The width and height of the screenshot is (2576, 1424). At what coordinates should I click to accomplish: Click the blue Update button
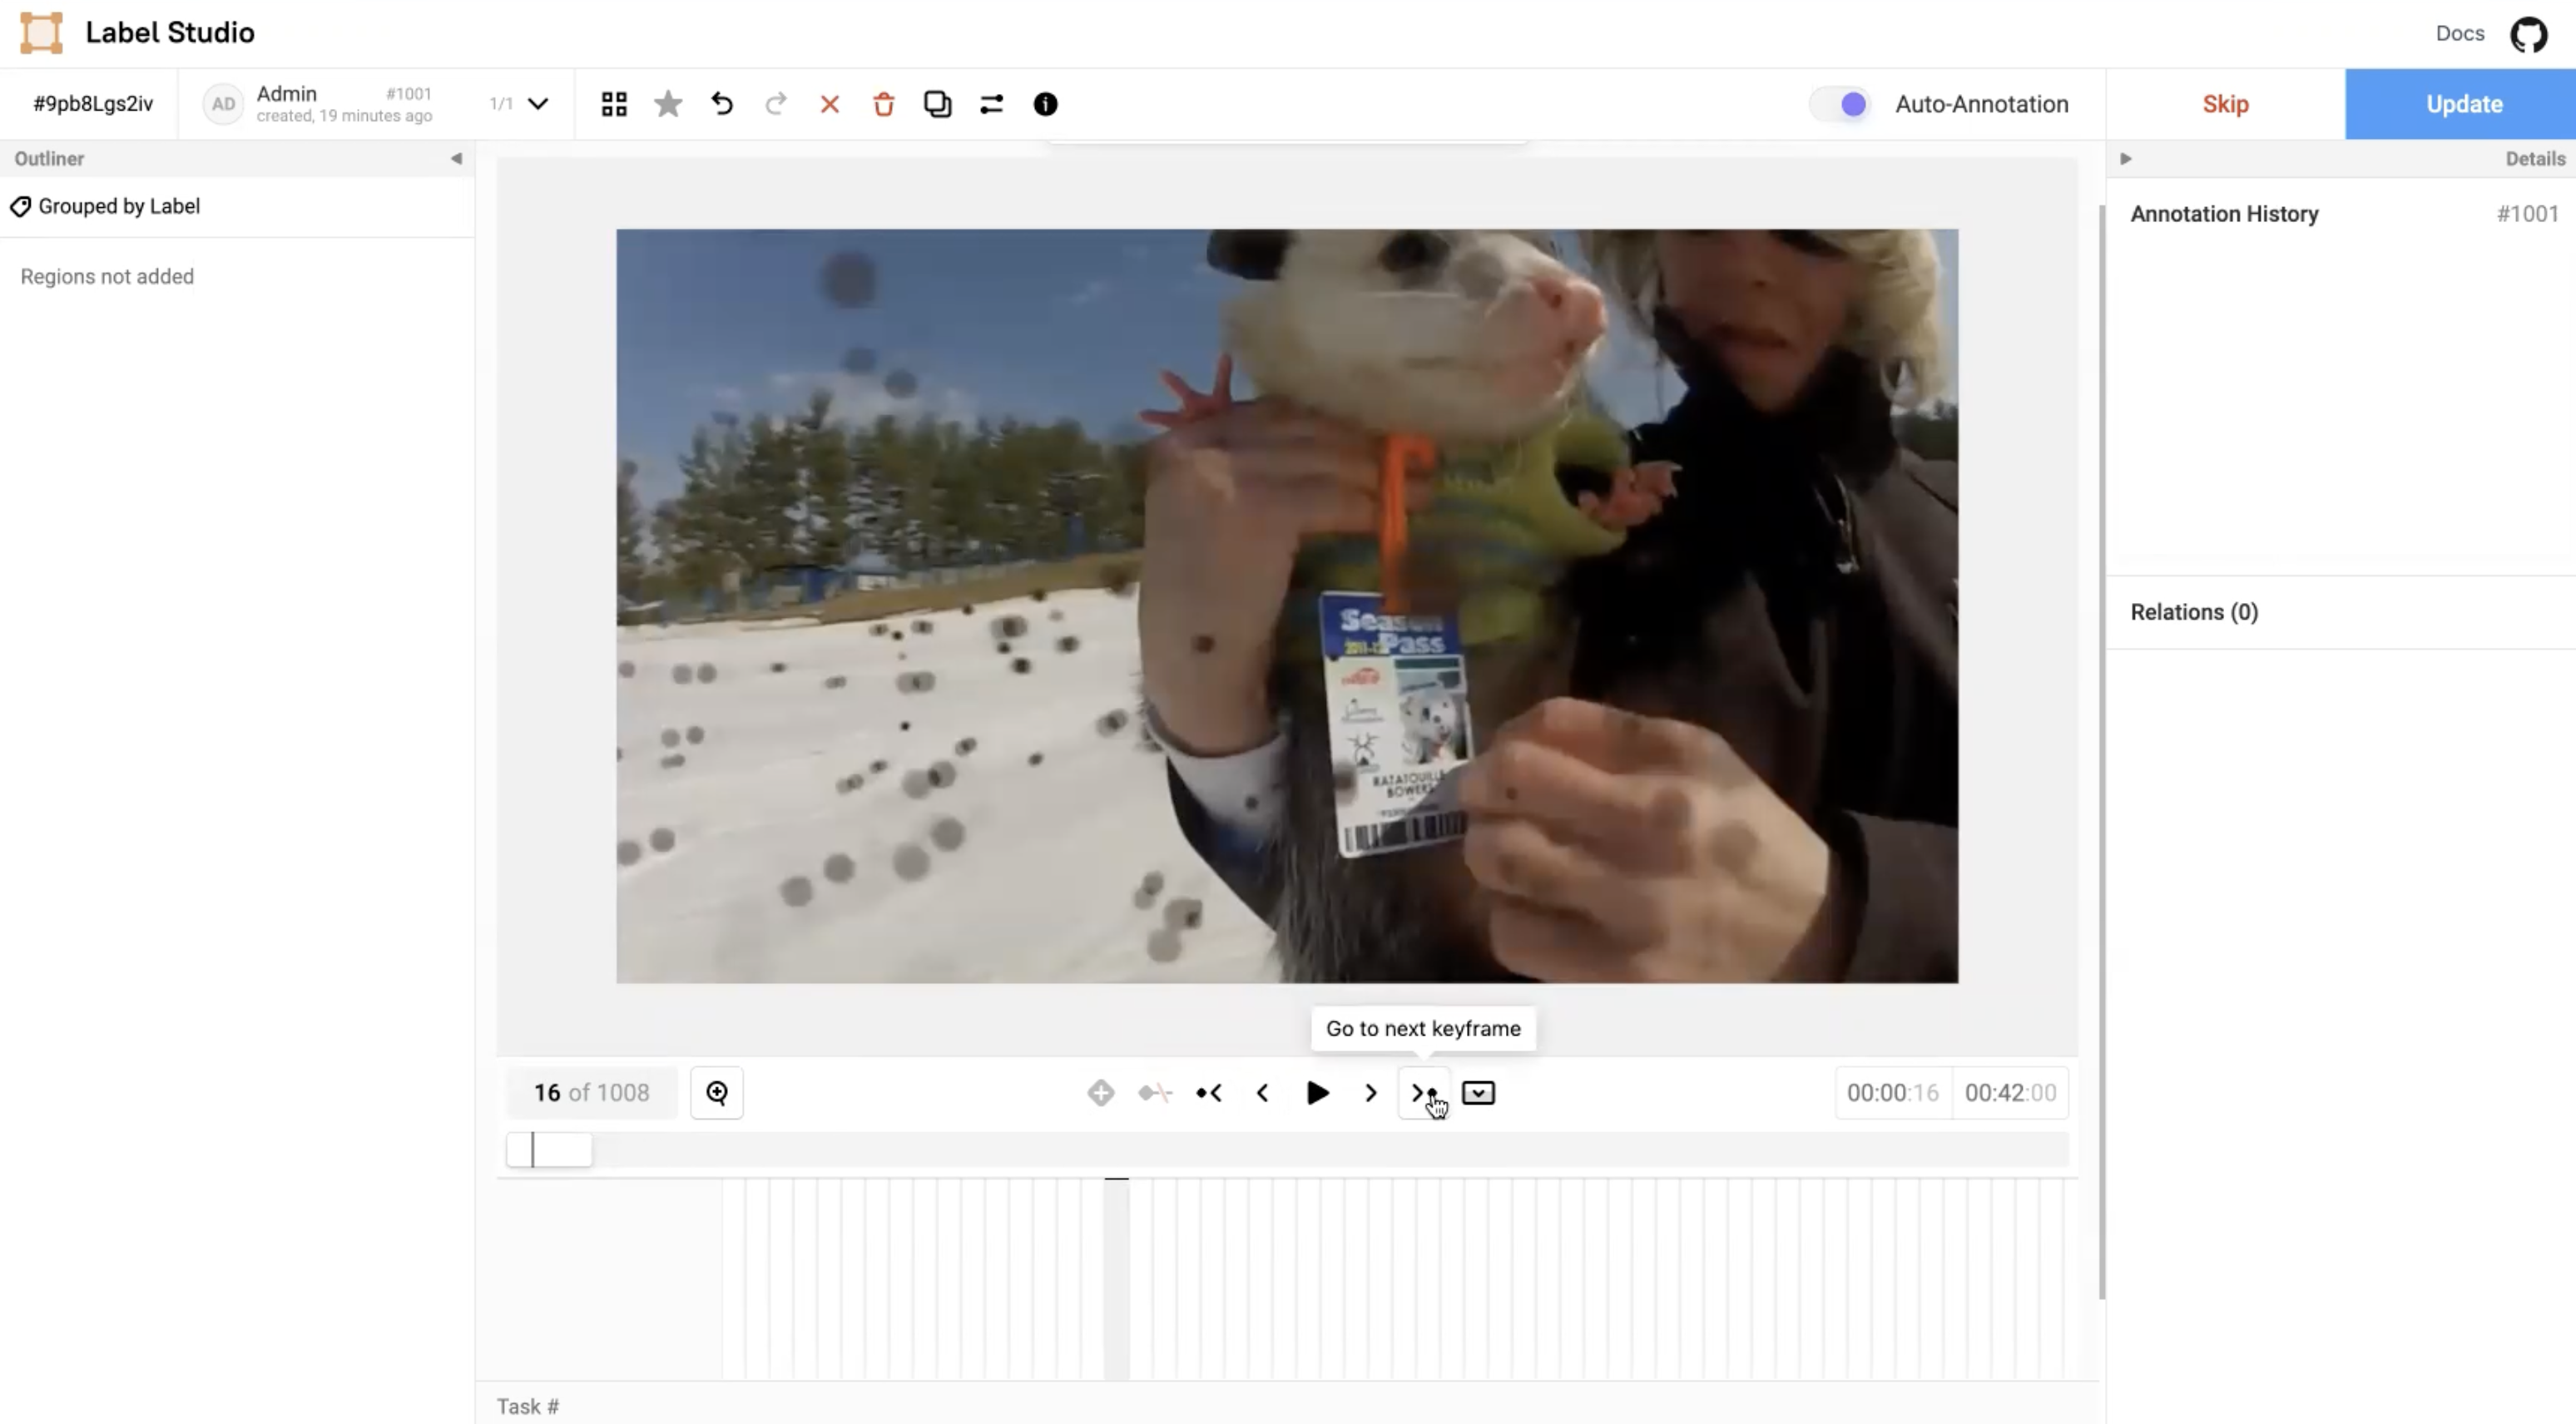(x=2463, y=104)
